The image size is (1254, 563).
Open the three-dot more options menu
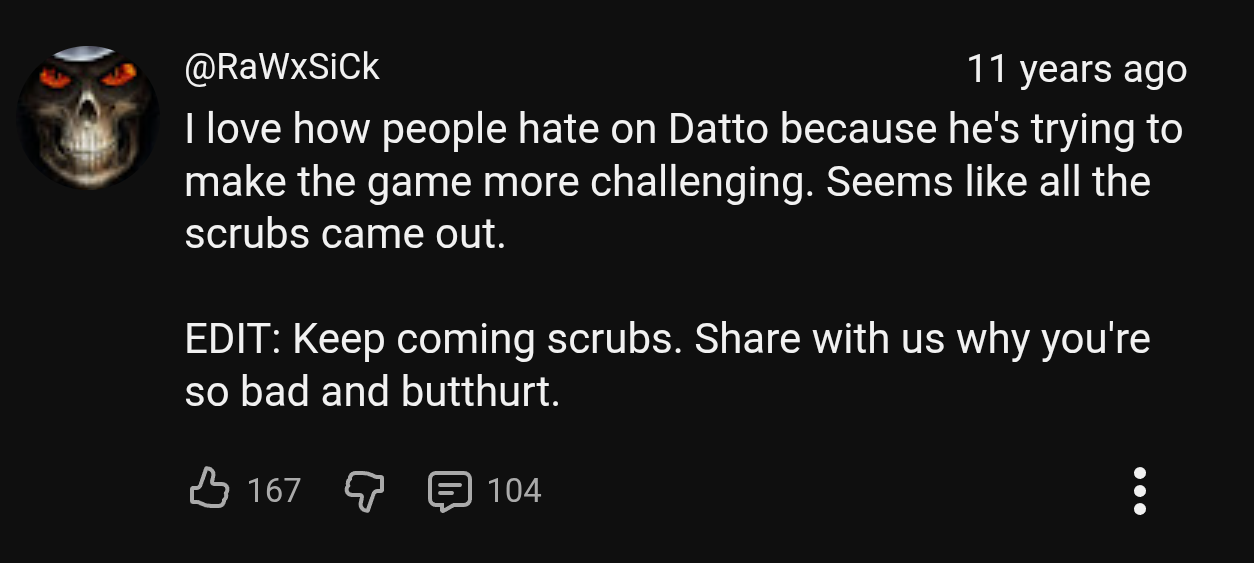click(1139, 490)
